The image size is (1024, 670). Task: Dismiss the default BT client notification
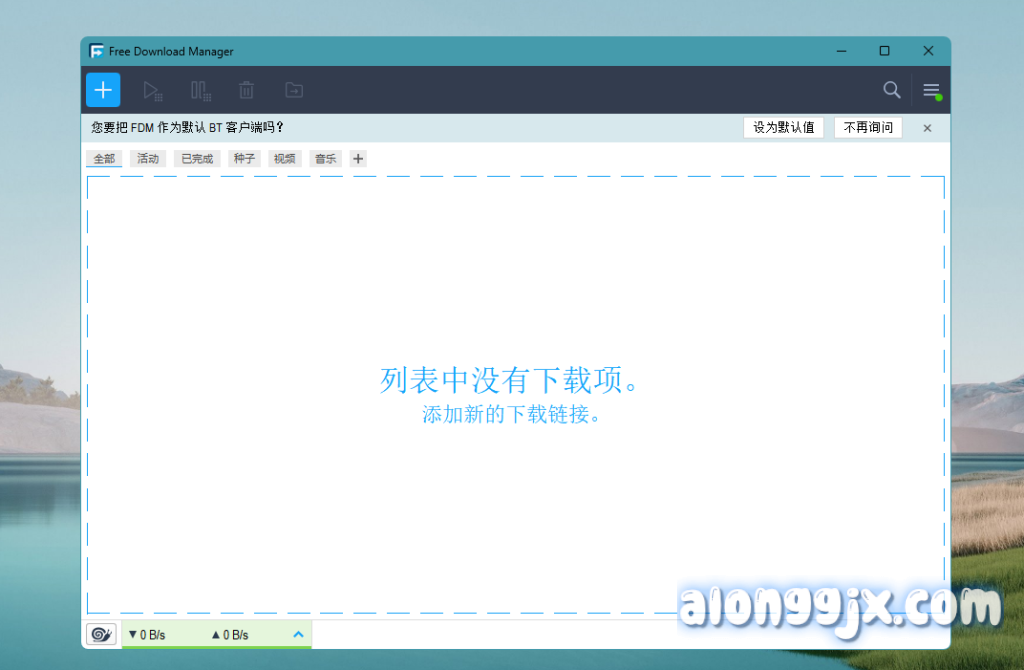pos(927,128)
